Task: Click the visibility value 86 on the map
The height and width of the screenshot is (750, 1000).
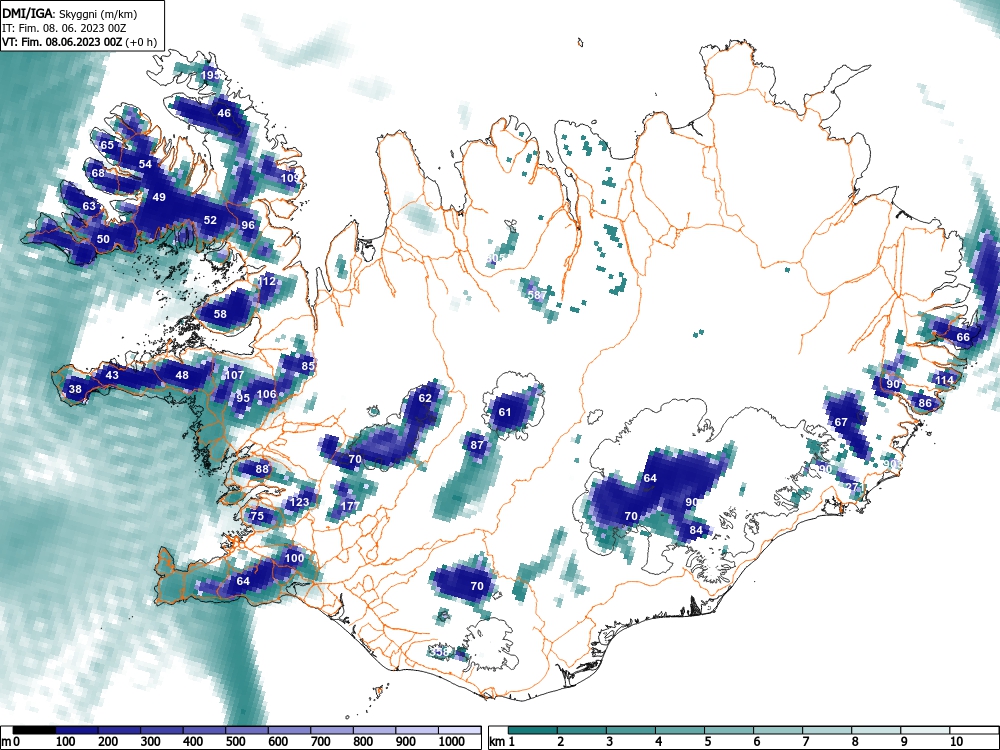Action: [x=925, y=403]
